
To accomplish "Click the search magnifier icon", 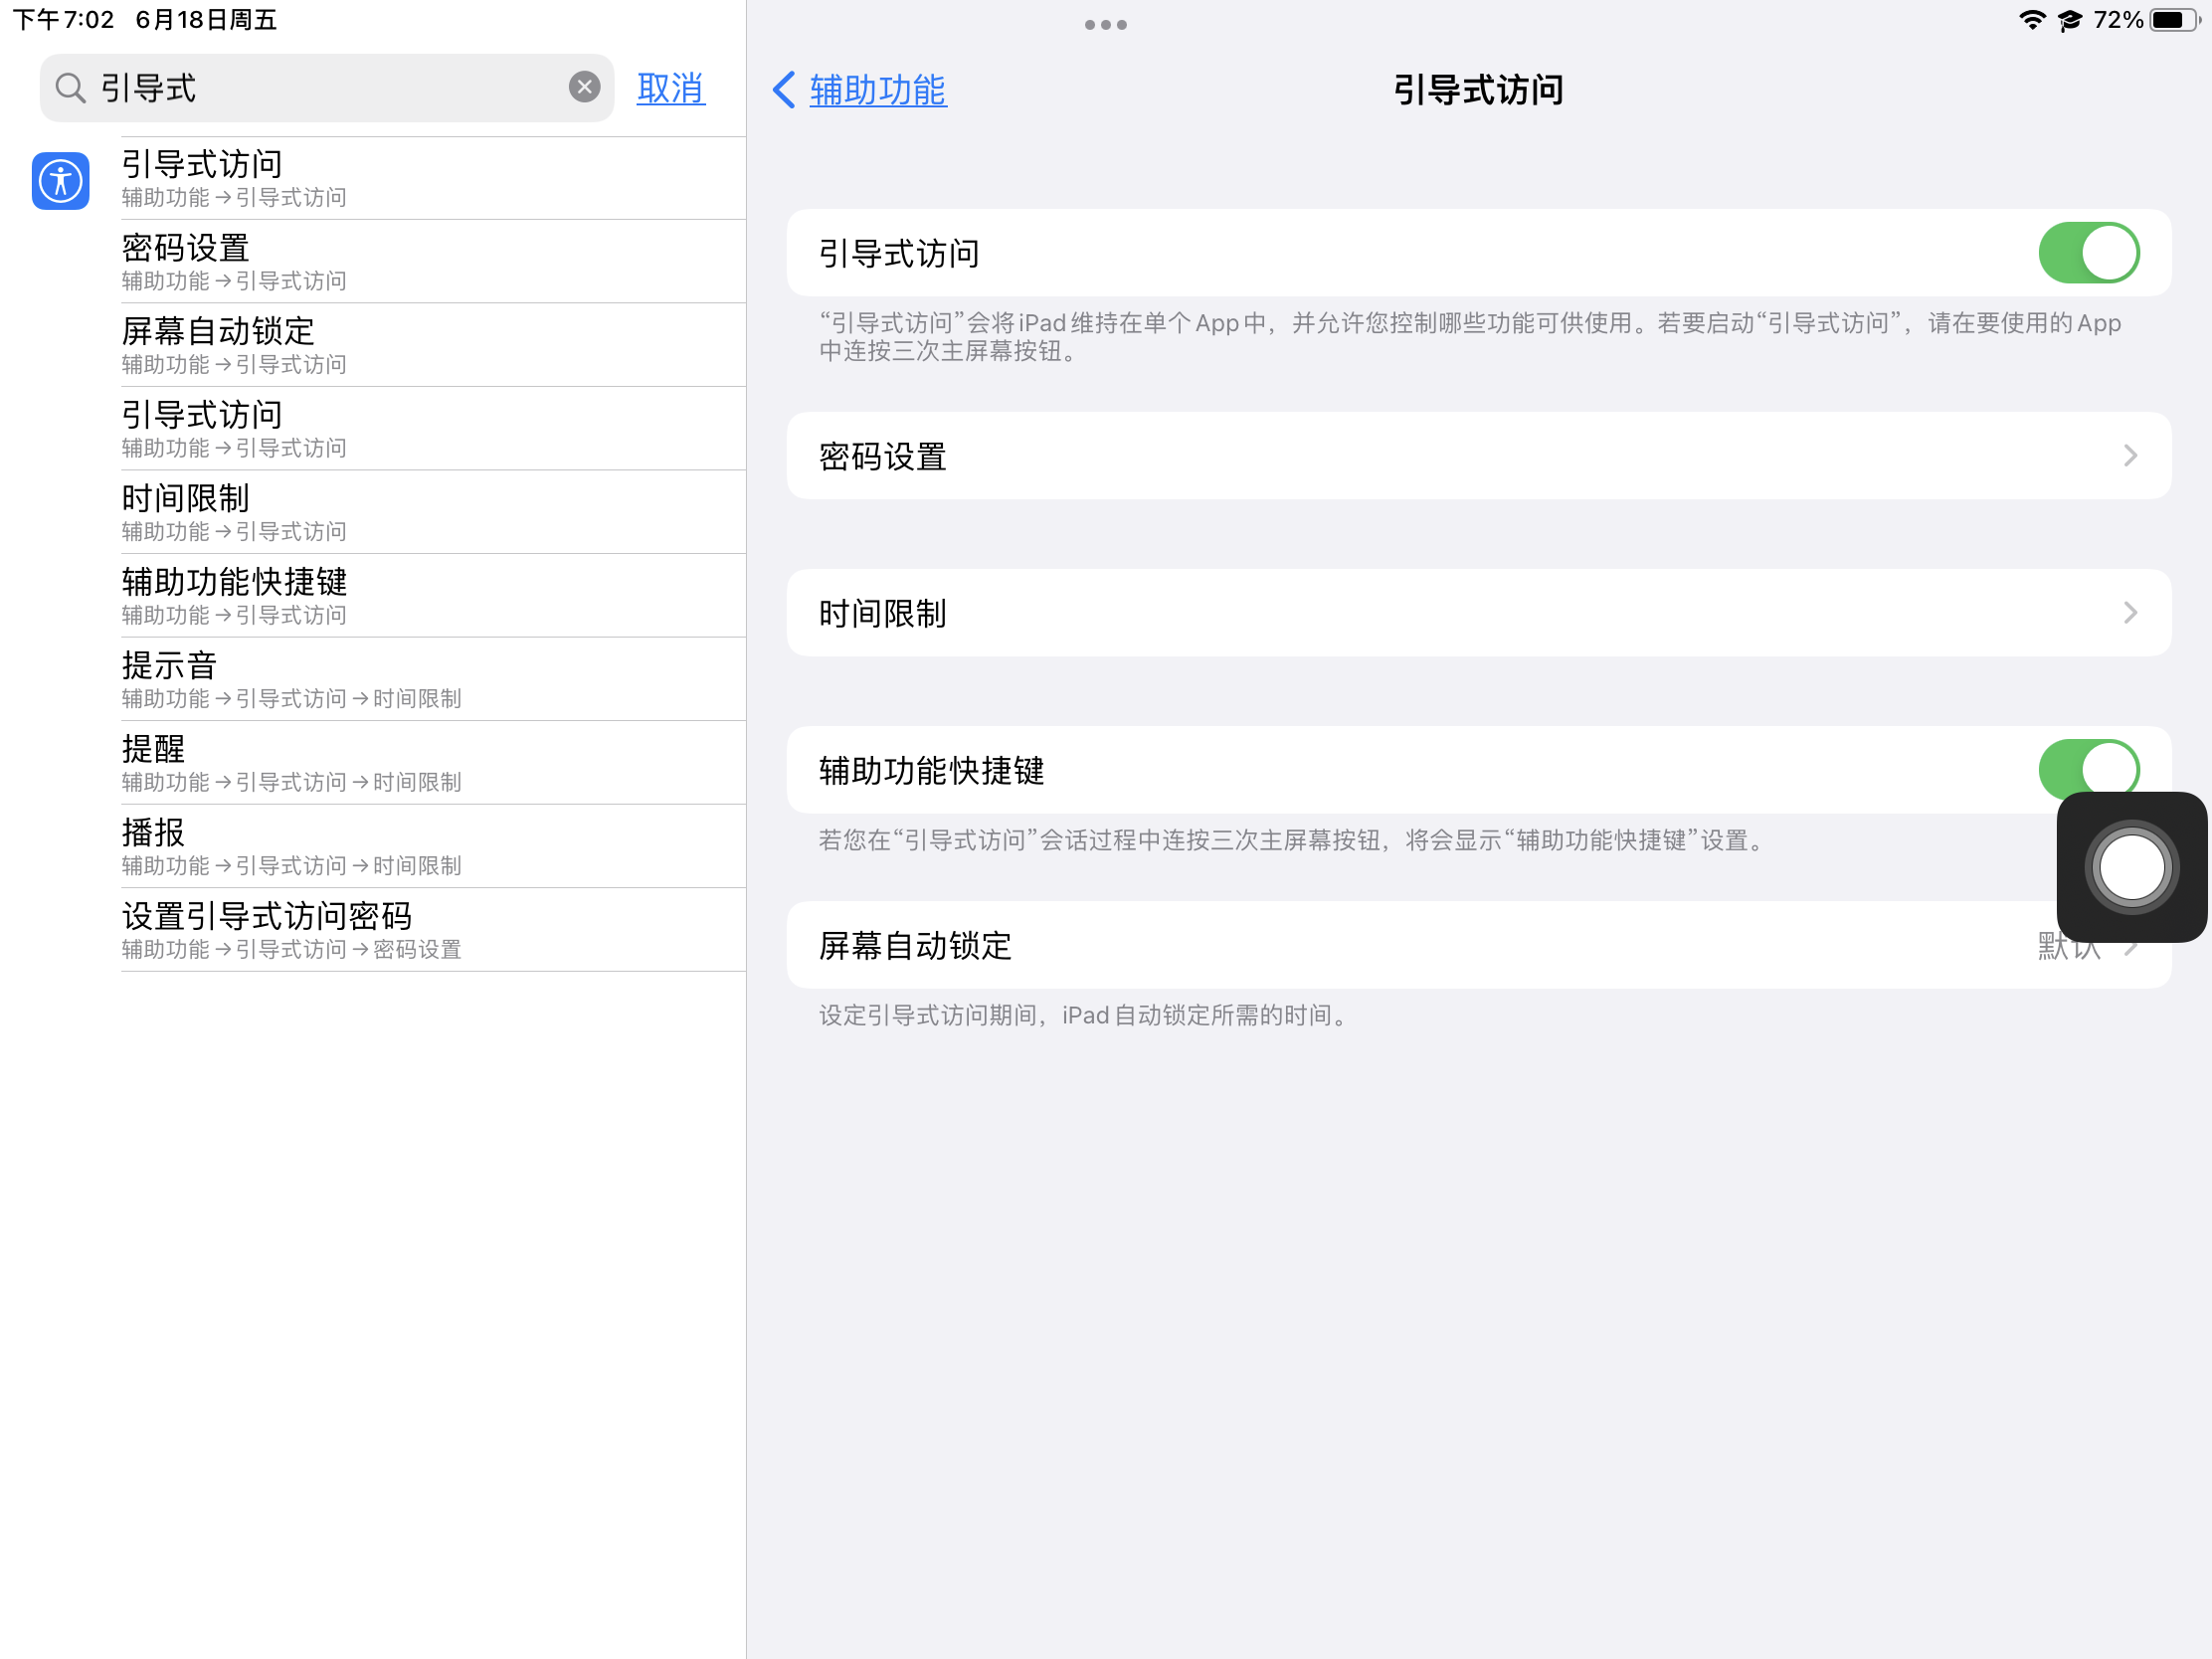I will click(70, 88).
